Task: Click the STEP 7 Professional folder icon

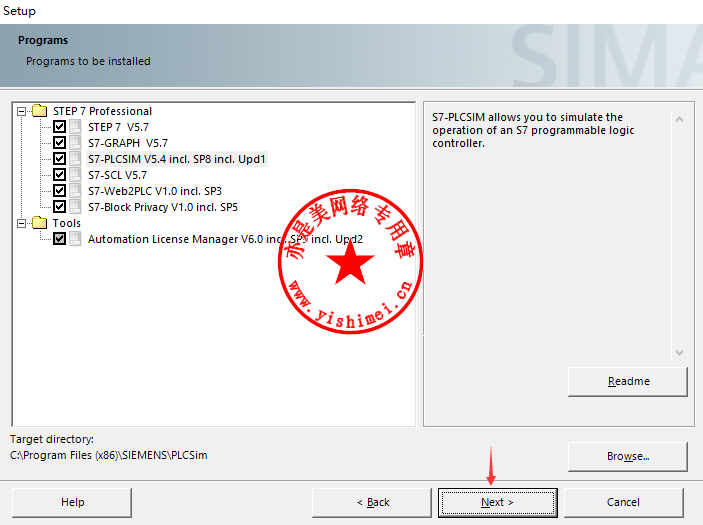Action: [39, 110]
